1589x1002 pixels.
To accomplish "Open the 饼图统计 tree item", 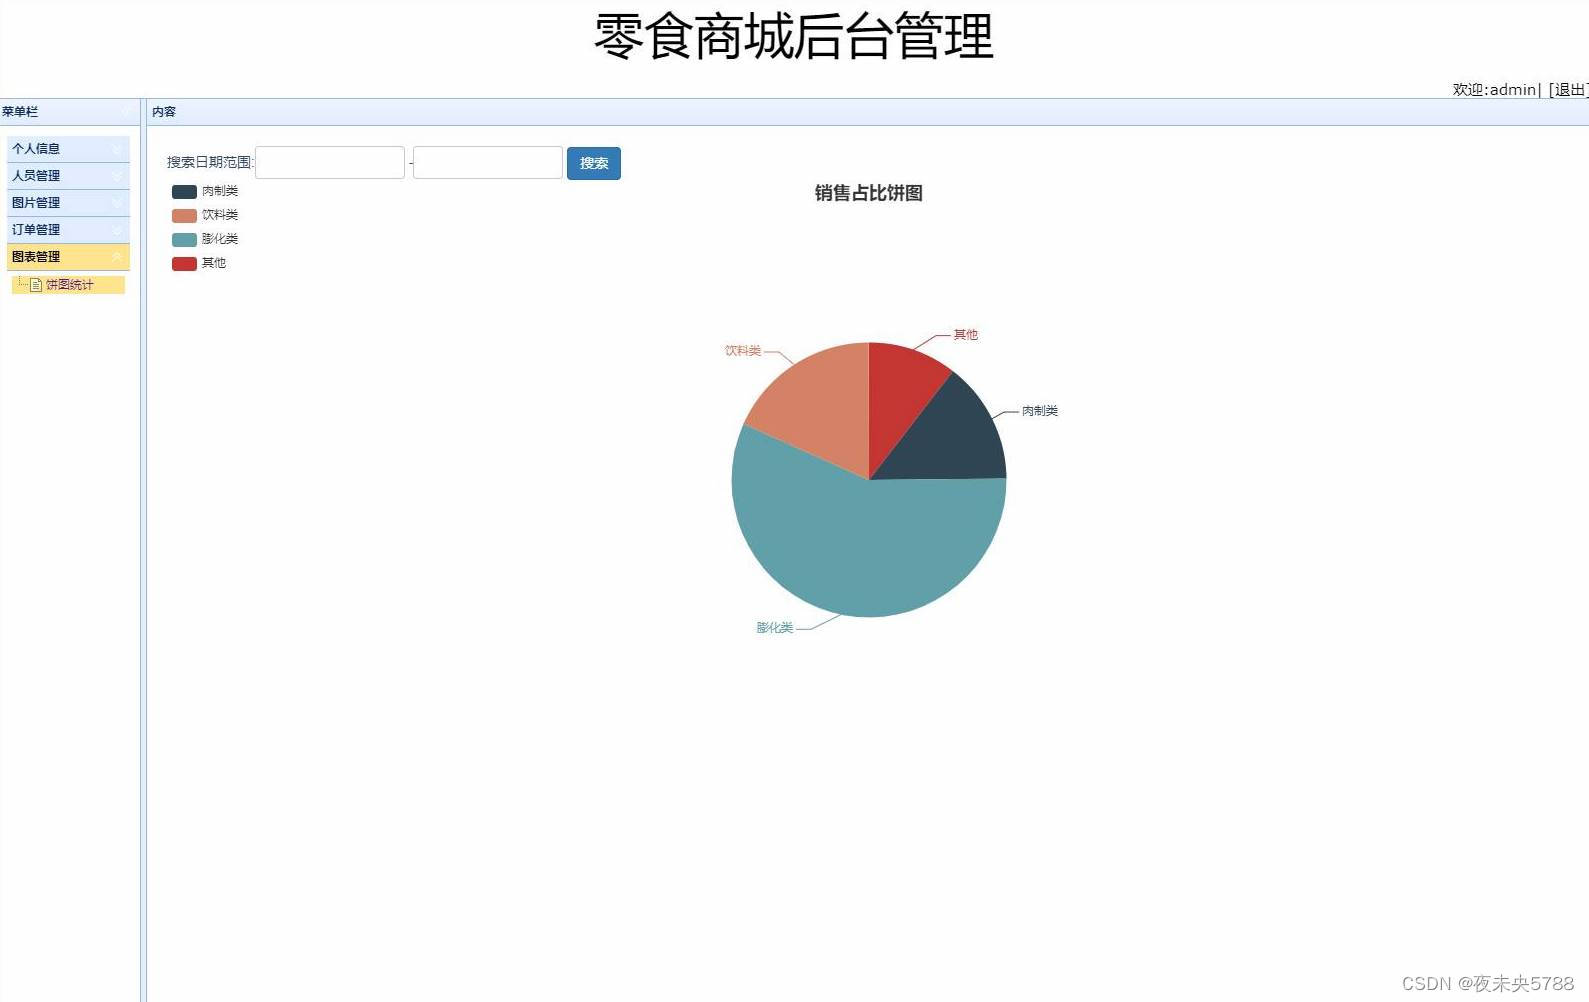I will [69, 285].
